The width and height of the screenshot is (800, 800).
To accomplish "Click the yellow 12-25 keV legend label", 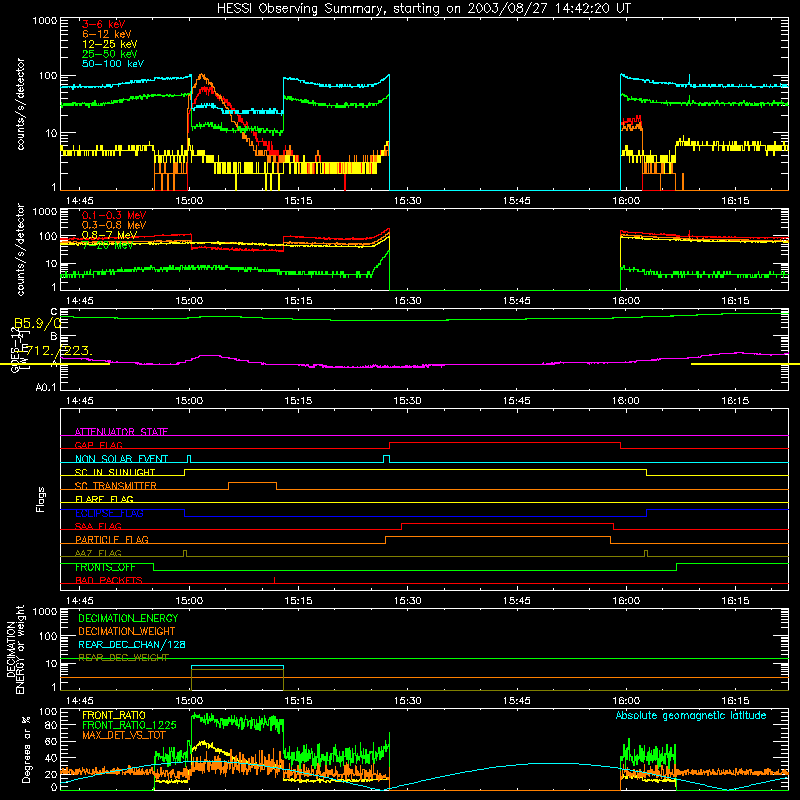I will 110,44.
